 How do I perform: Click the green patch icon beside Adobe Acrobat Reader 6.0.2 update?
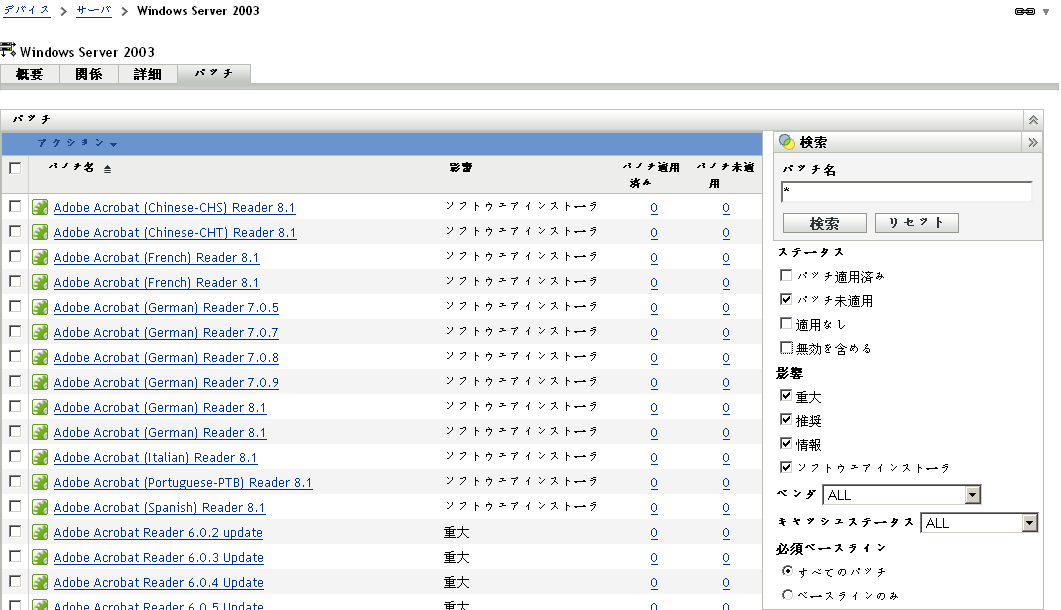[42, 532]
